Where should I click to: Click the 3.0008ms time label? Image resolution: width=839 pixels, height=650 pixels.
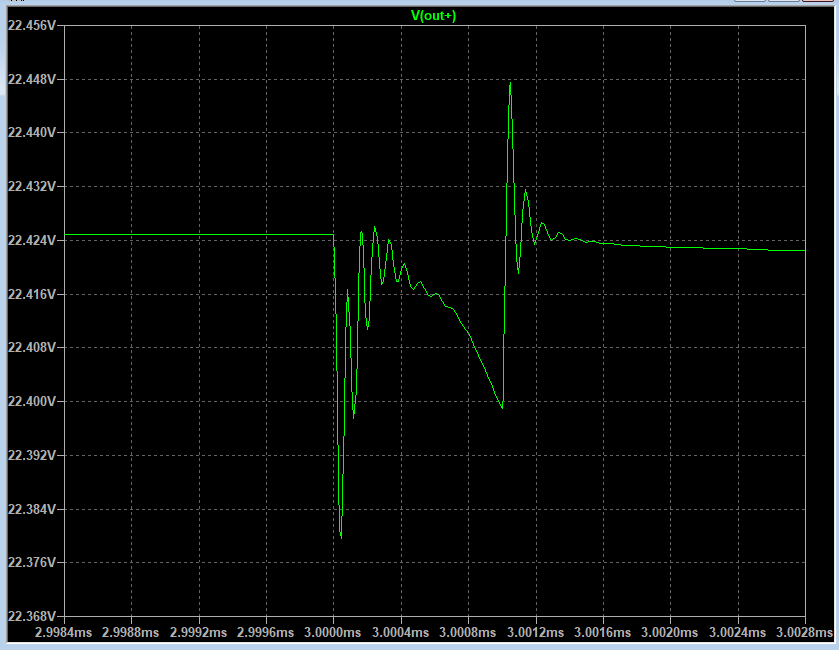coord(468,632)
